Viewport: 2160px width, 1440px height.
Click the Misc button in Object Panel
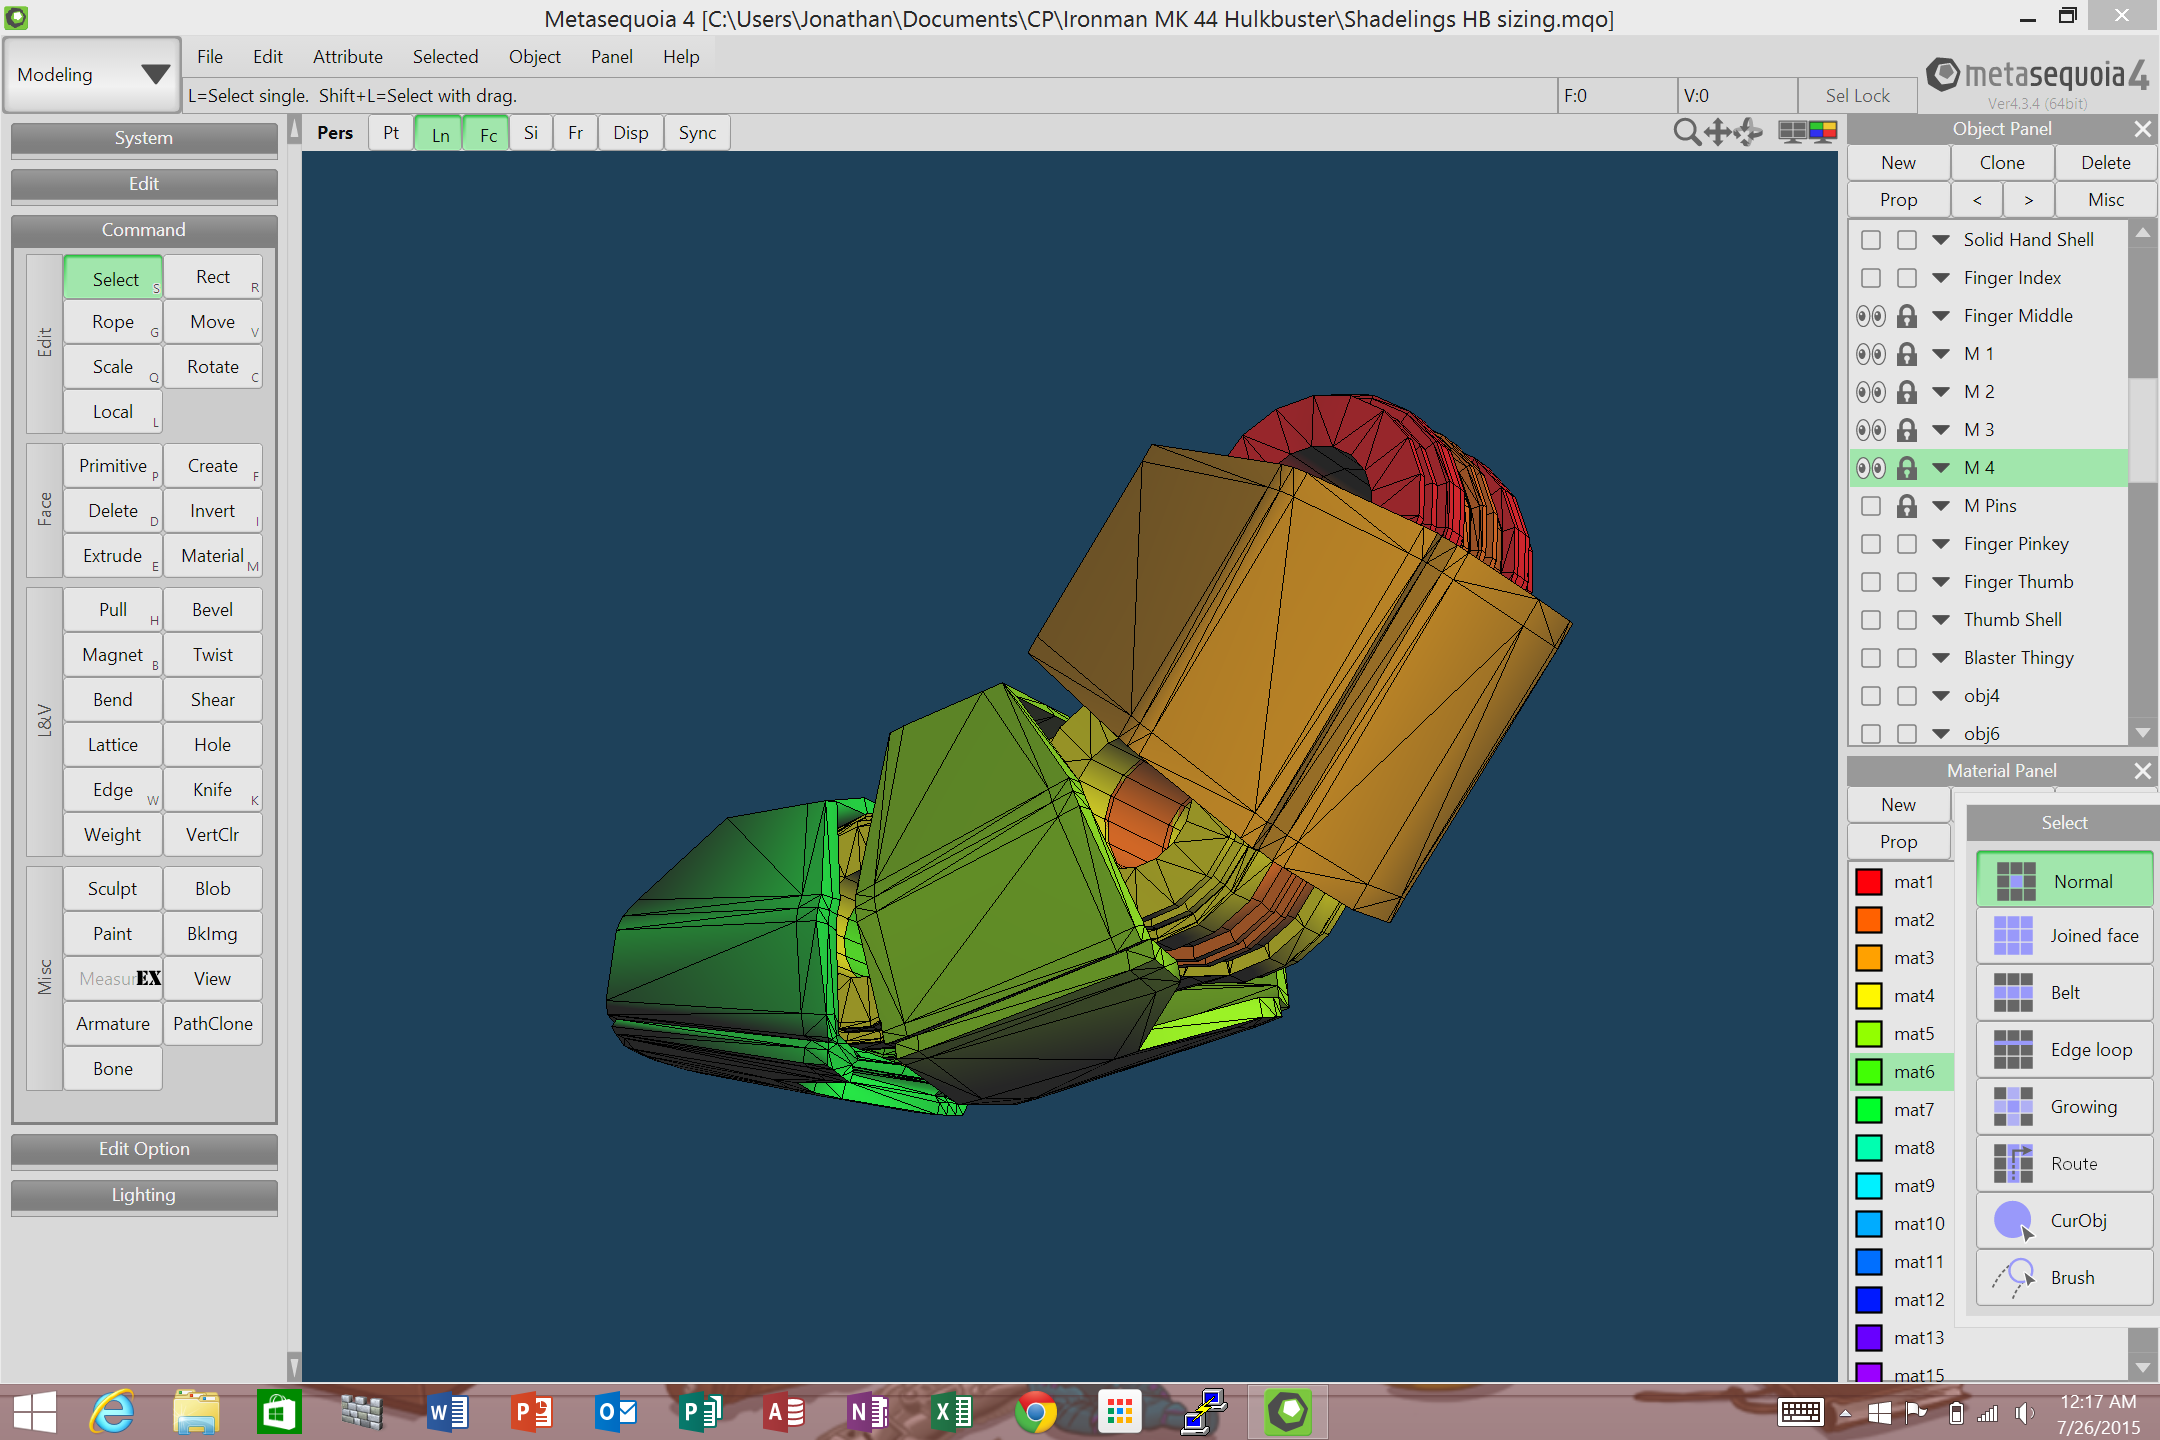[2106, 200]
